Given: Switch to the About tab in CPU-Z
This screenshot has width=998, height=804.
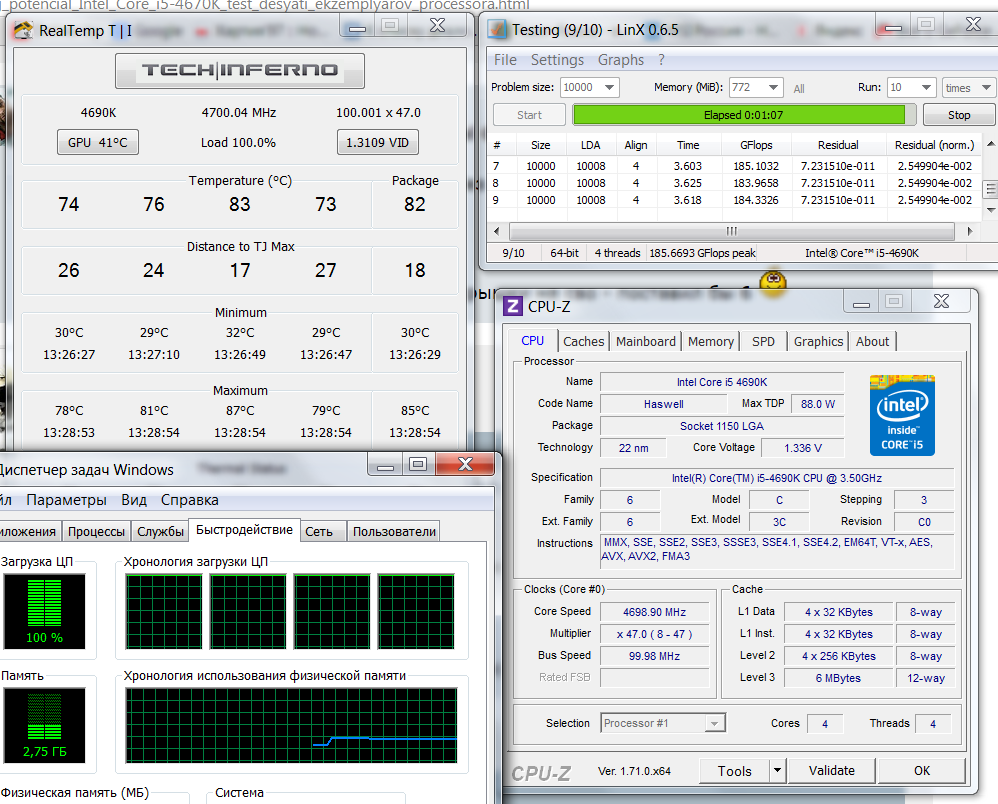Looking at the screenshot, I should point(872,342).
